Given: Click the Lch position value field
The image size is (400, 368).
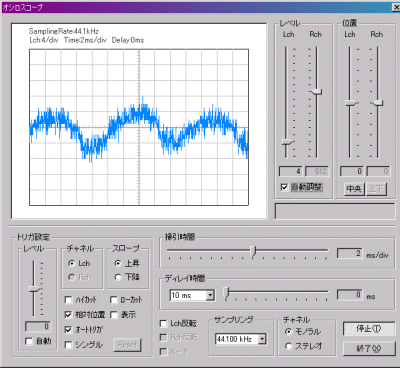Looking at the screenshot, I should pos(351,171).
